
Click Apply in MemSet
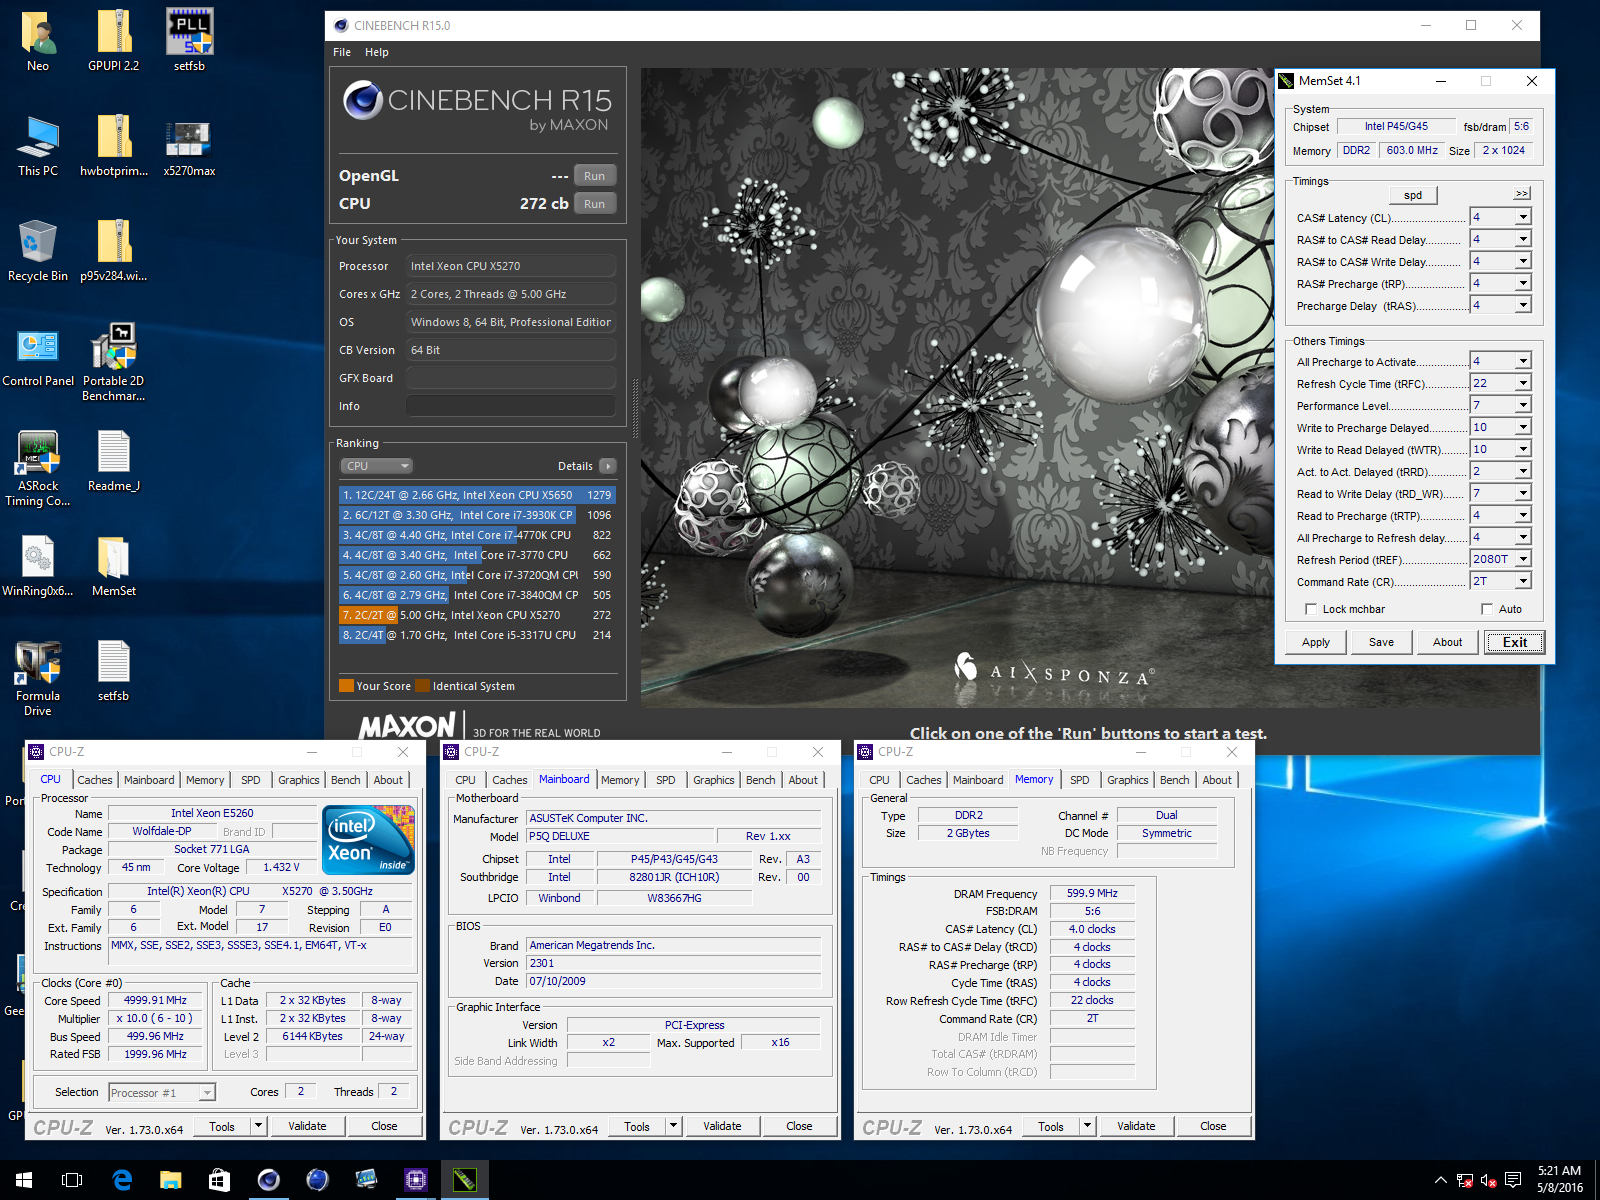click(x=1316, y=642)
